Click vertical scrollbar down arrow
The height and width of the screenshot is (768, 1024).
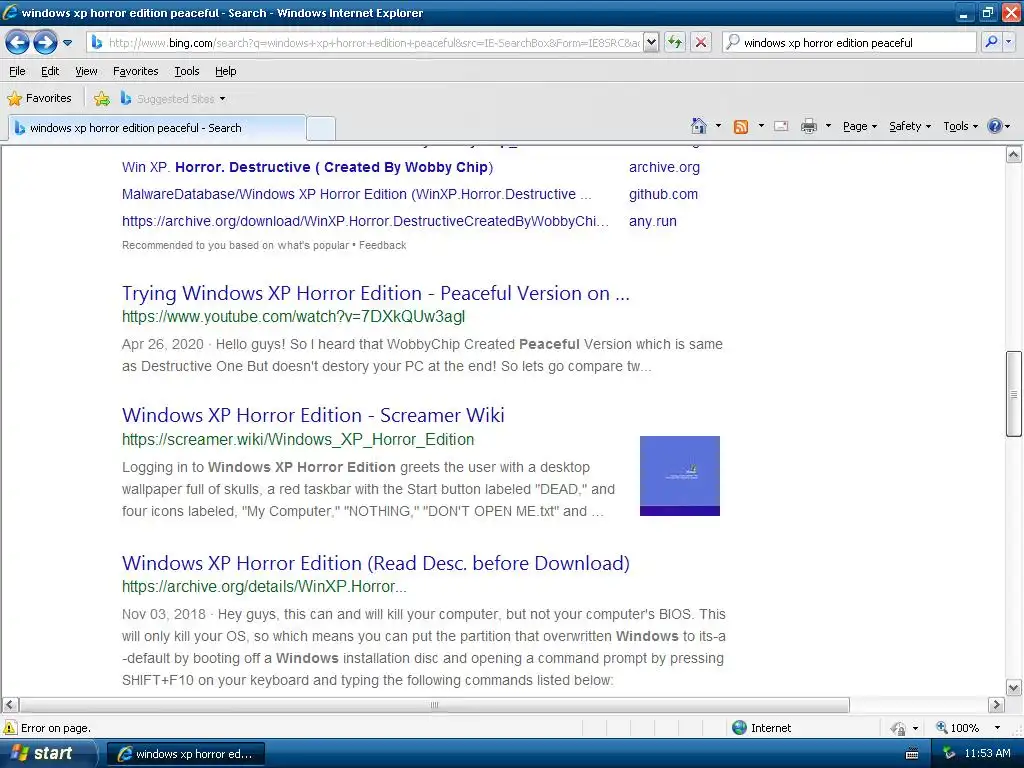[x=1014, y=688]
